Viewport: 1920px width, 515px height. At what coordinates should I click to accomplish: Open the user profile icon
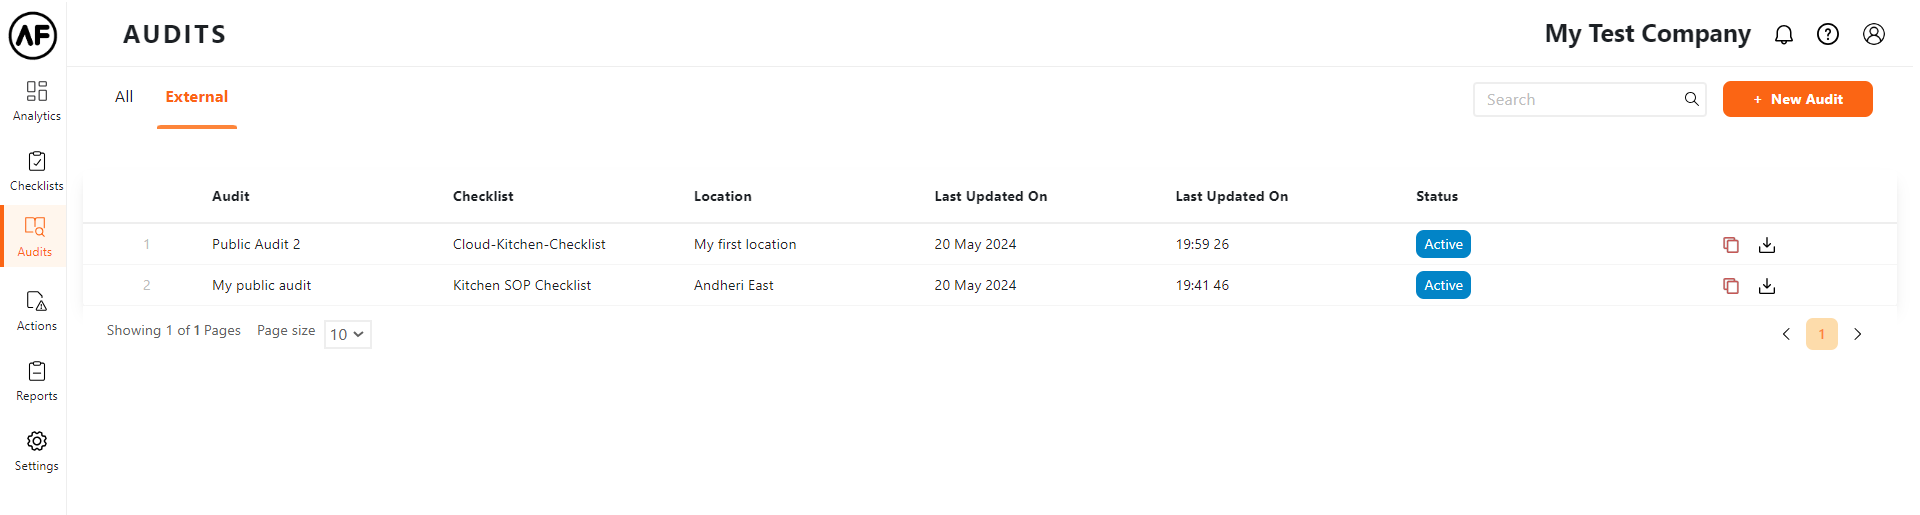pos(1873,35)
